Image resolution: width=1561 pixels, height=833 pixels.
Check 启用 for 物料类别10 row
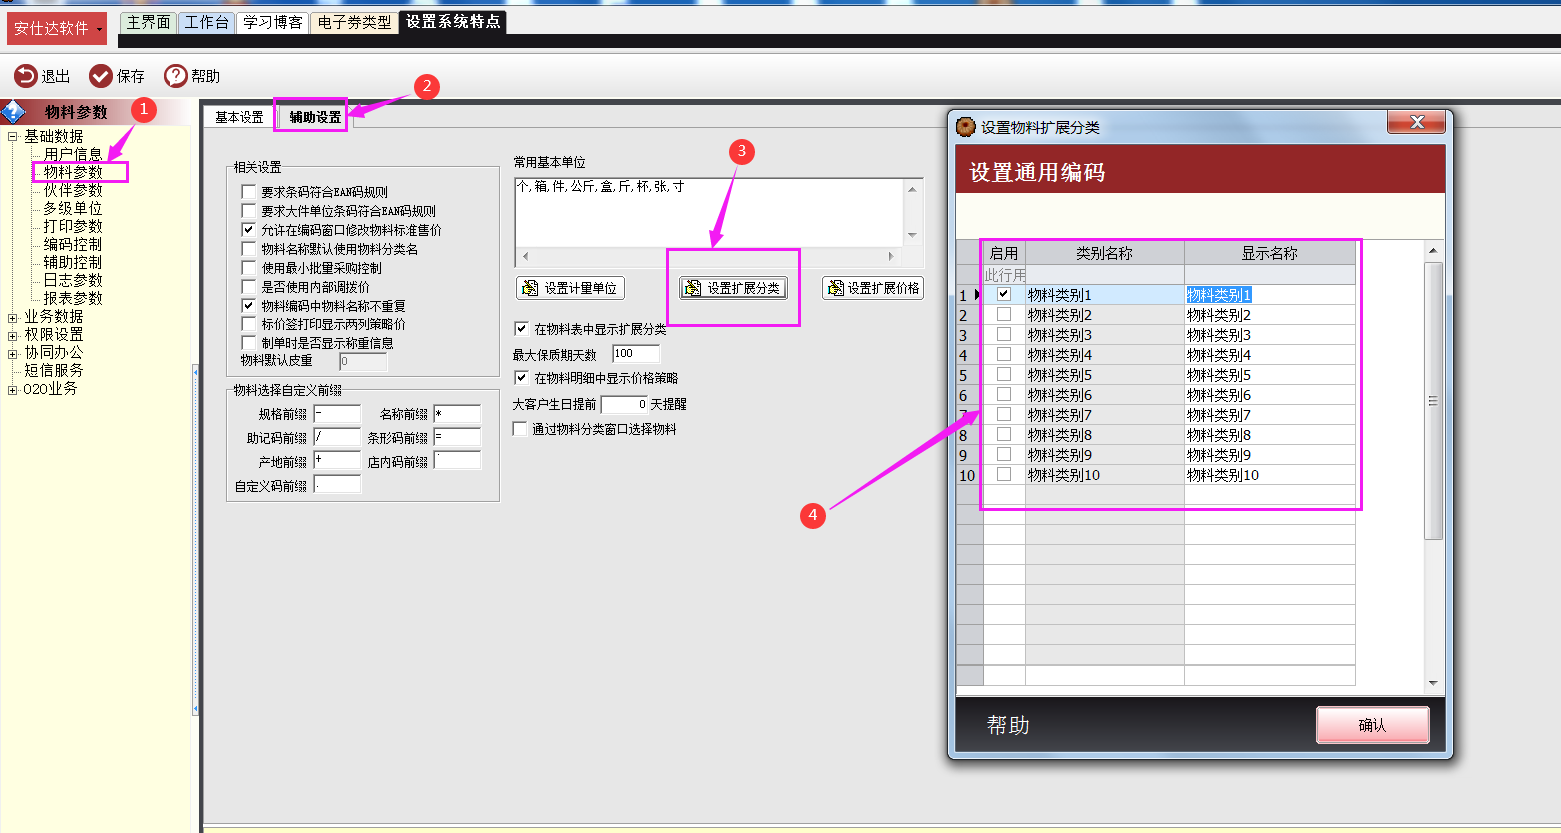(x=1004, y=474)
